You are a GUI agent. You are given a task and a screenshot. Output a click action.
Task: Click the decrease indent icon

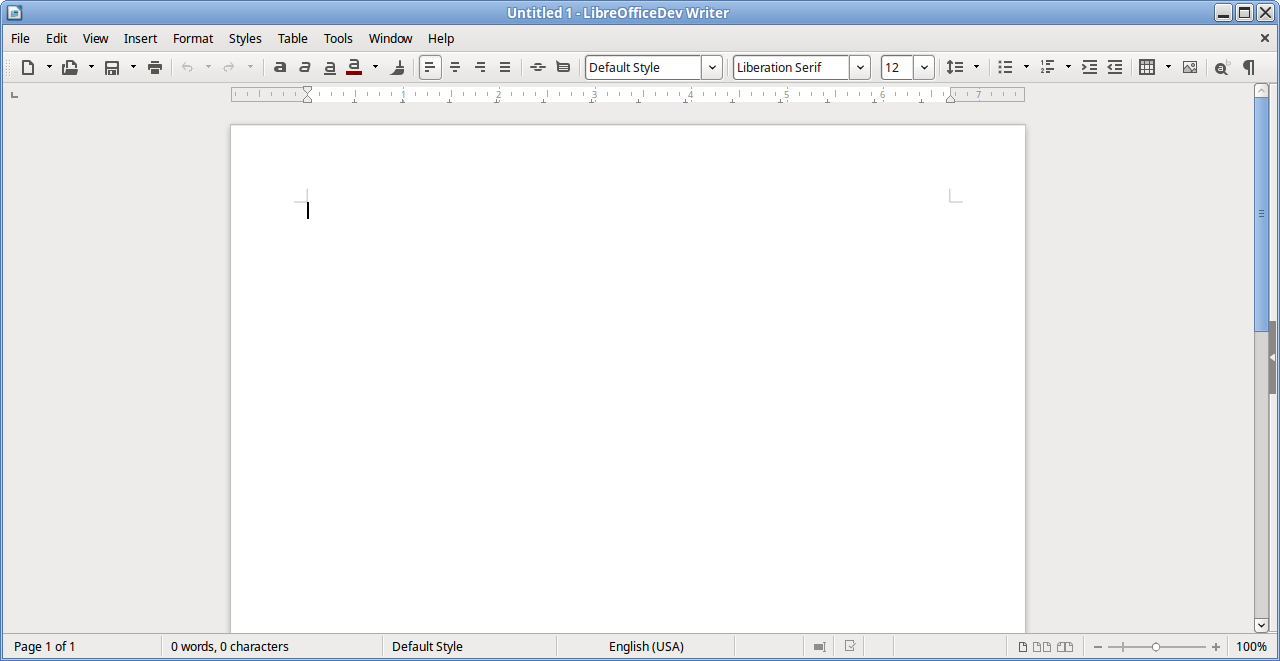pyautogui.click(x=1115, y=67)
